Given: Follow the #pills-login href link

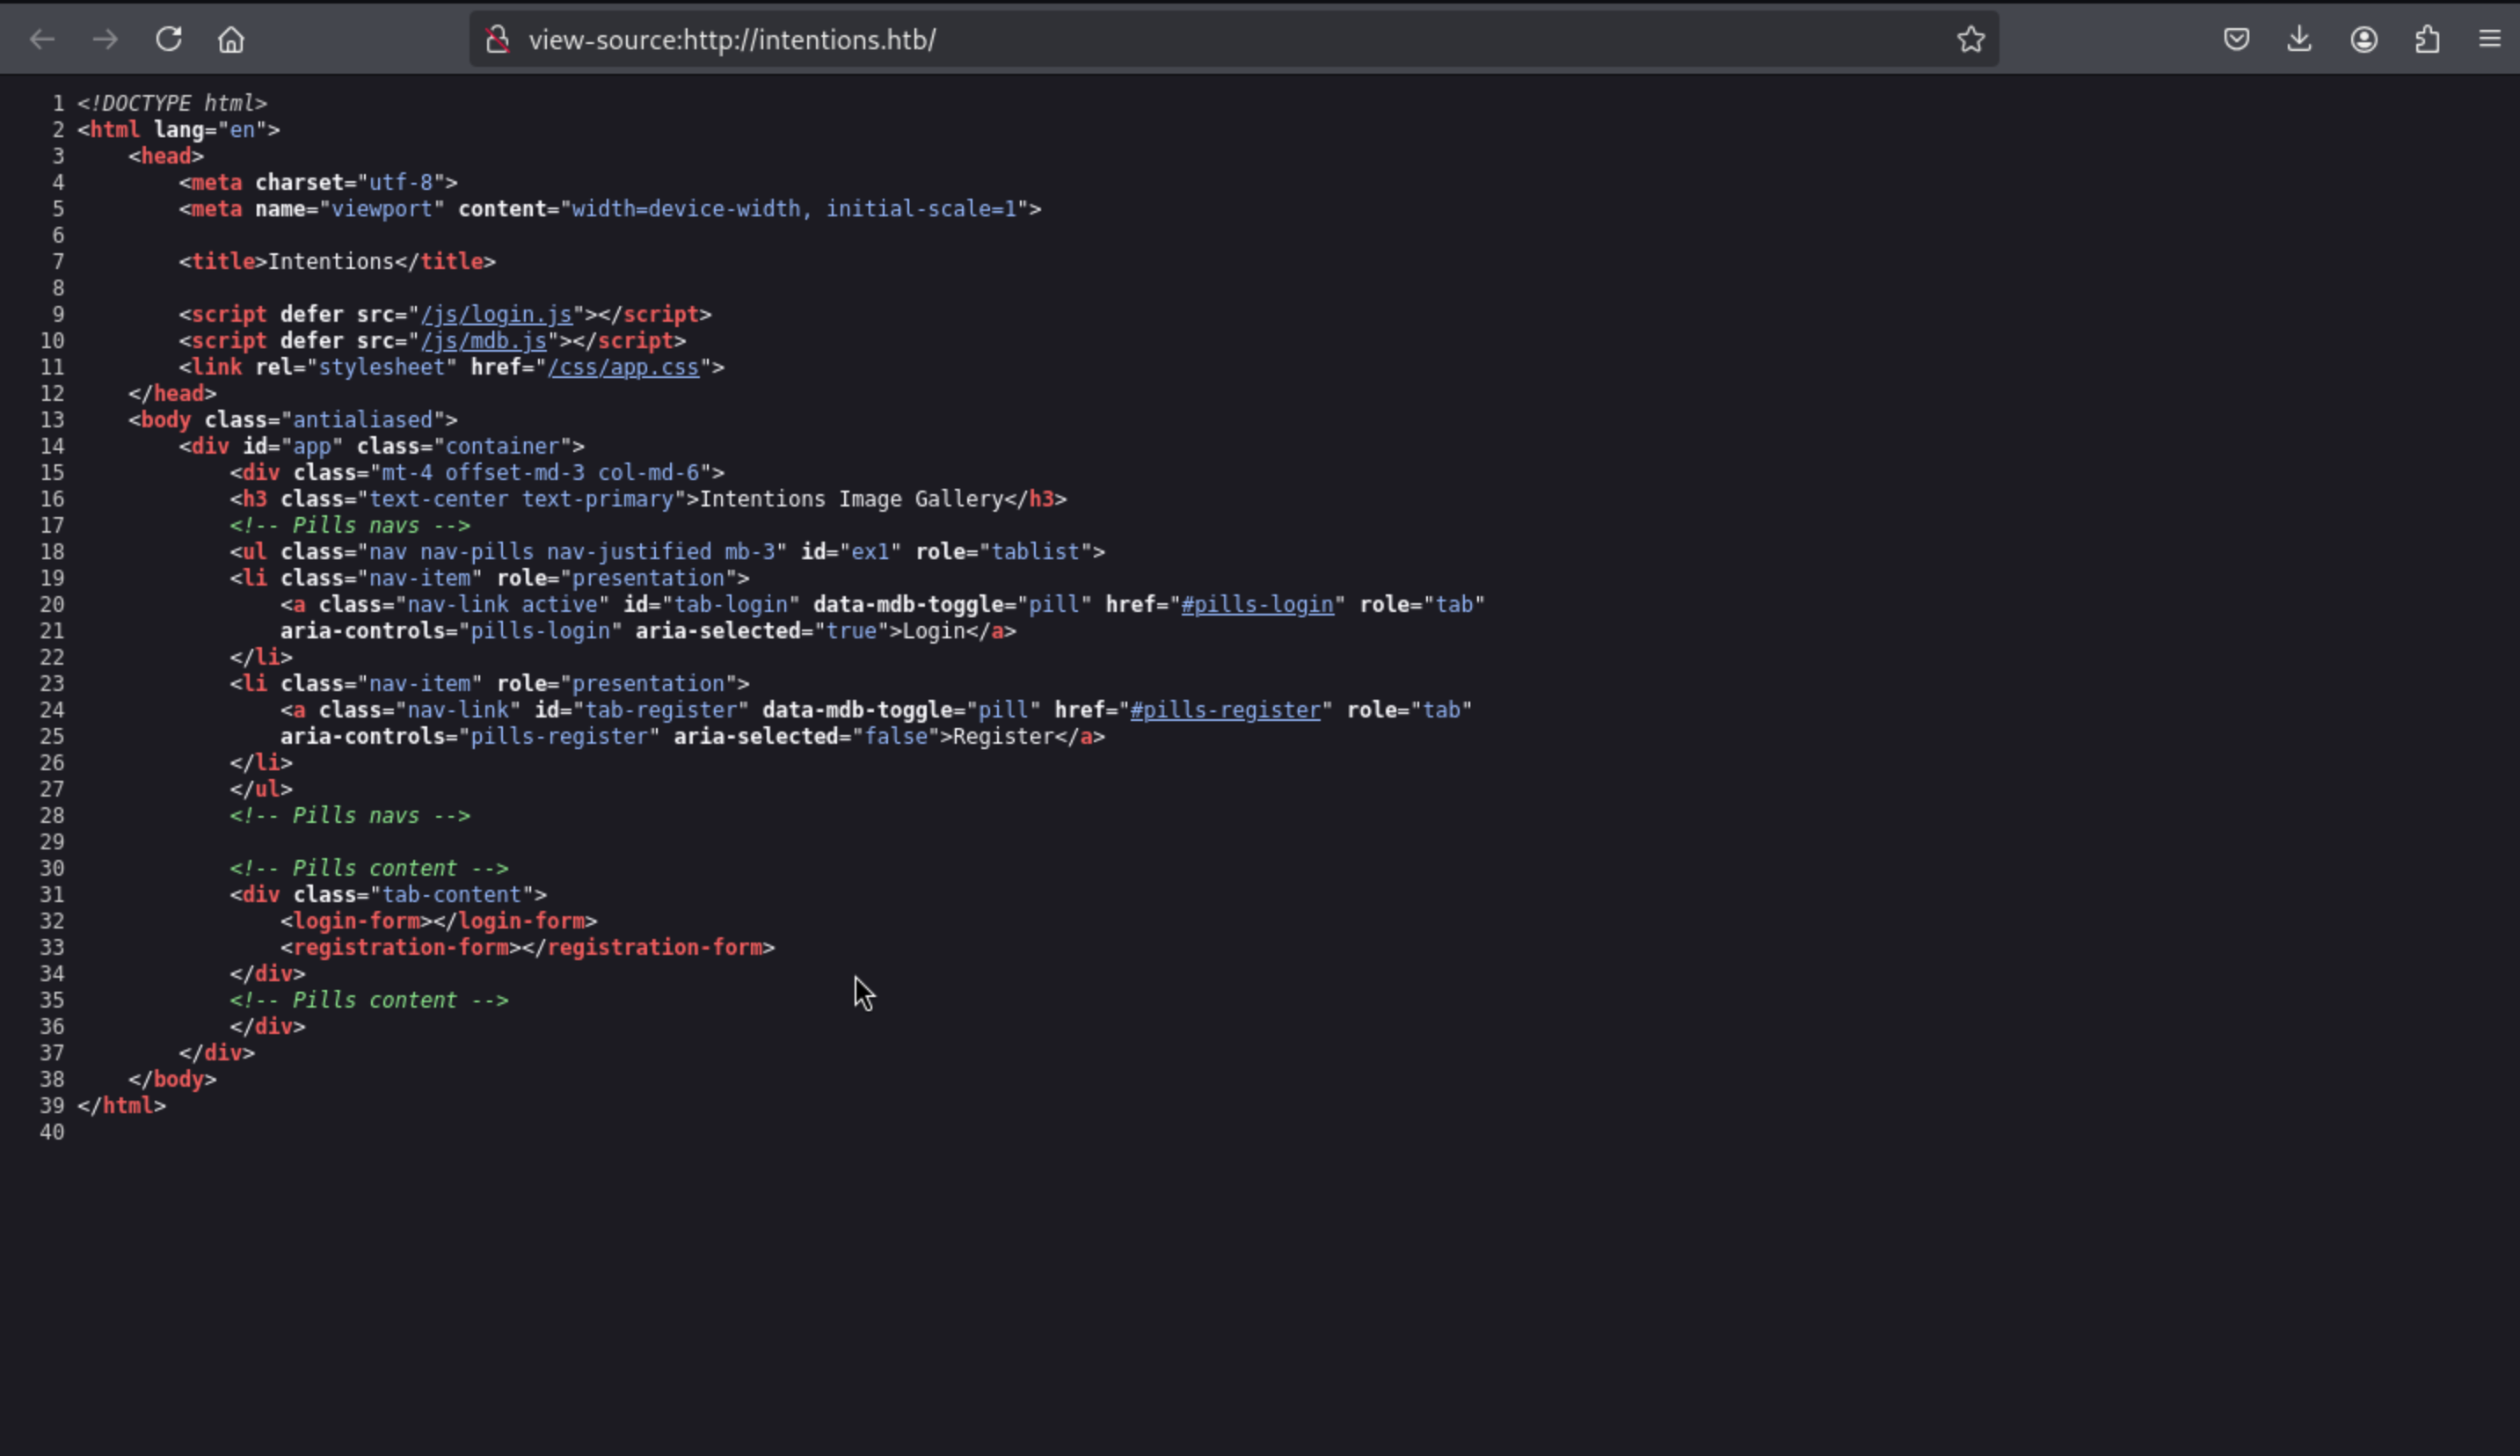Looking at the screenshot, I should click(1257, 605).
